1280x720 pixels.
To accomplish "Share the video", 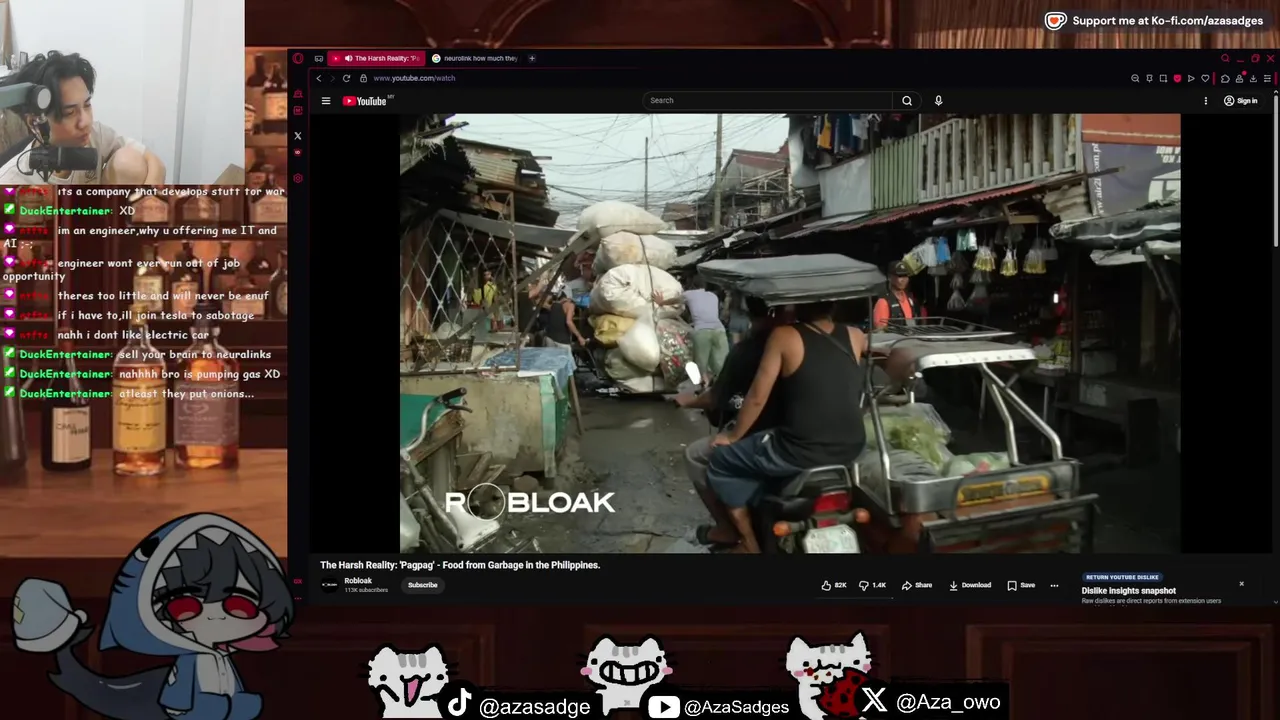I will tap(917, 585).
